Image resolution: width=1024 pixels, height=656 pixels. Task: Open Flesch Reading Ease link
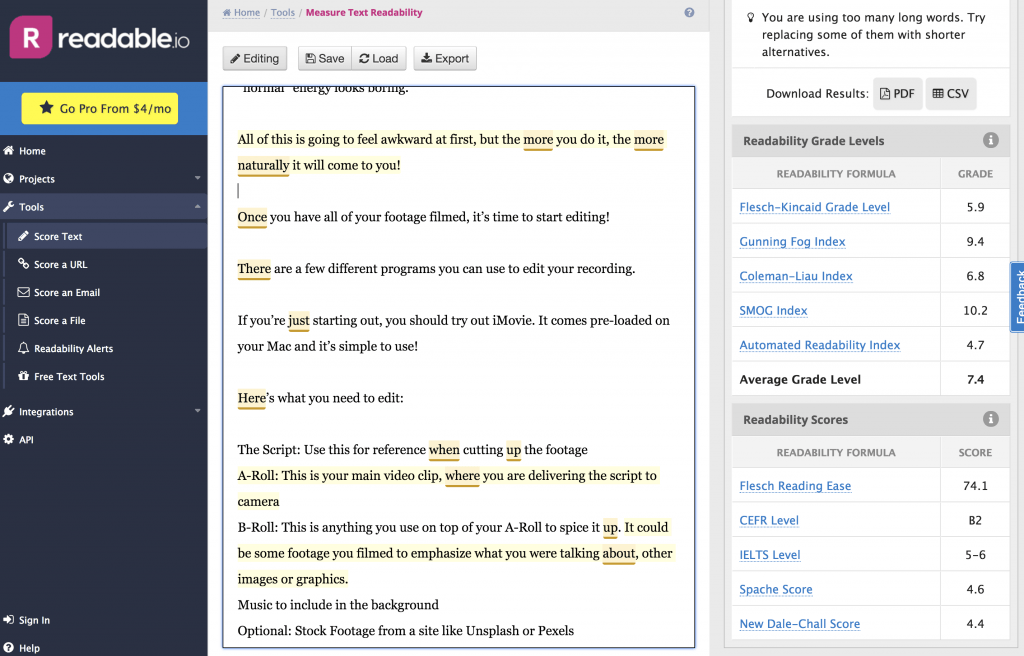(x=795, y=485)
